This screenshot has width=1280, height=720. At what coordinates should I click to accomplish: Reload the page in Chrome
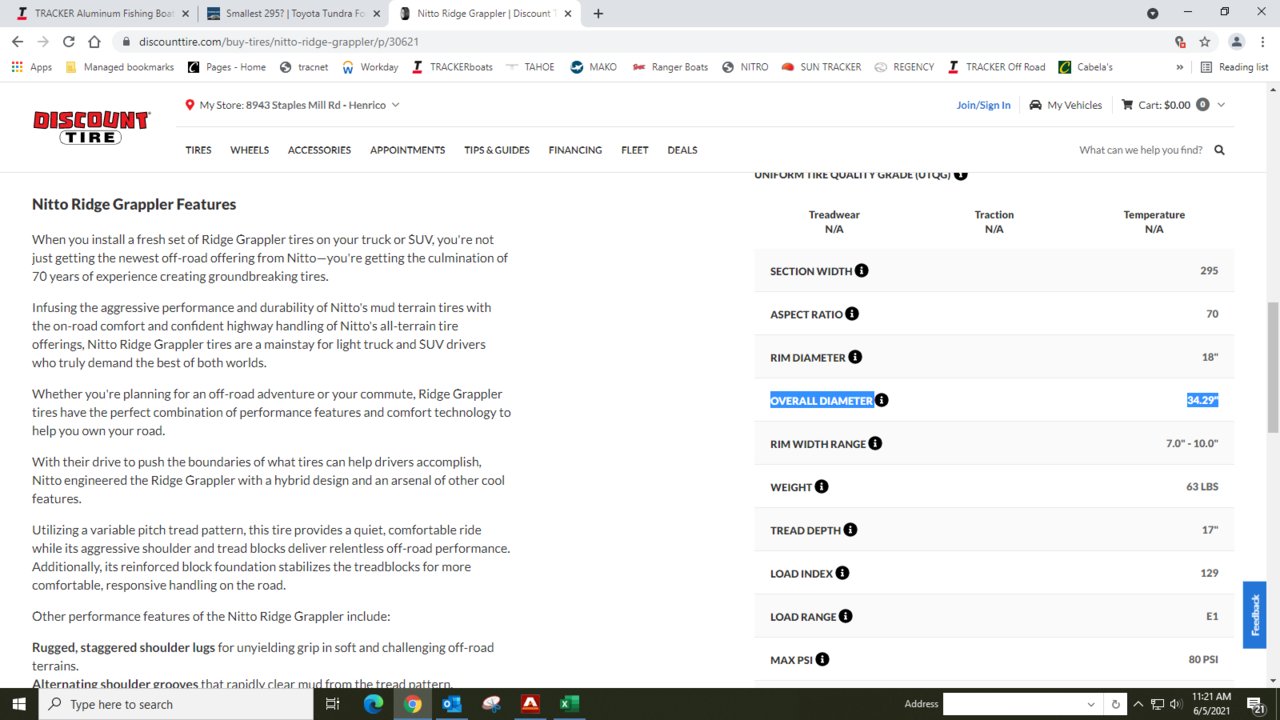pyautogui.click(x=68, y=42)
